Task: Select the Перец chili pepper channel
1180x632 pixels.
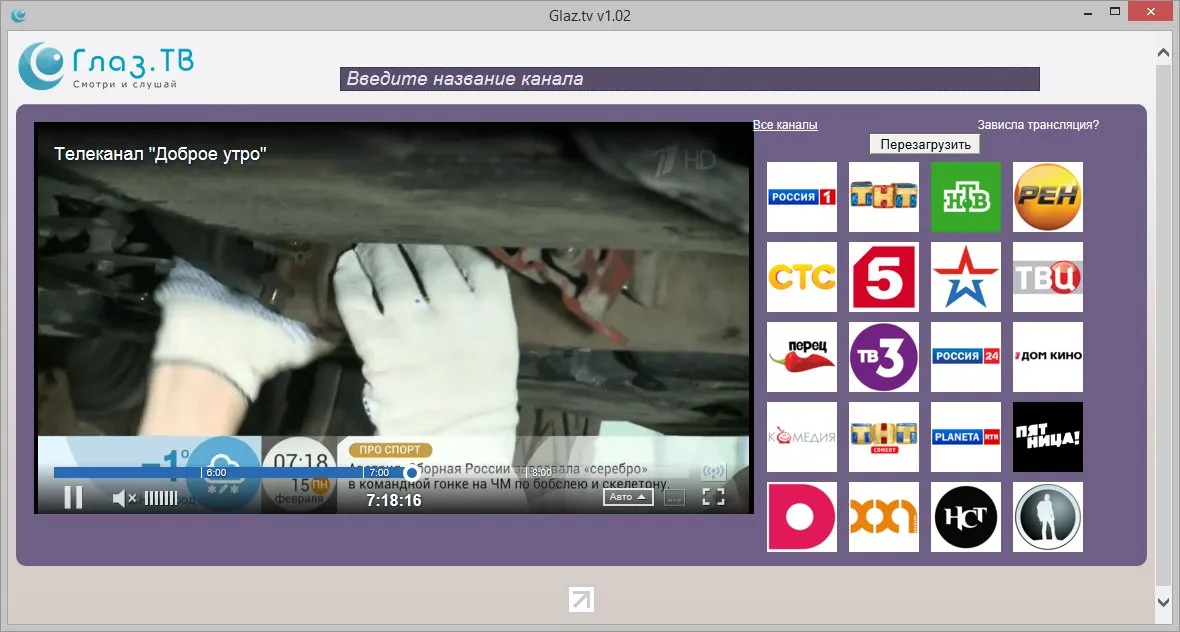Action: (x=801, y=357)
